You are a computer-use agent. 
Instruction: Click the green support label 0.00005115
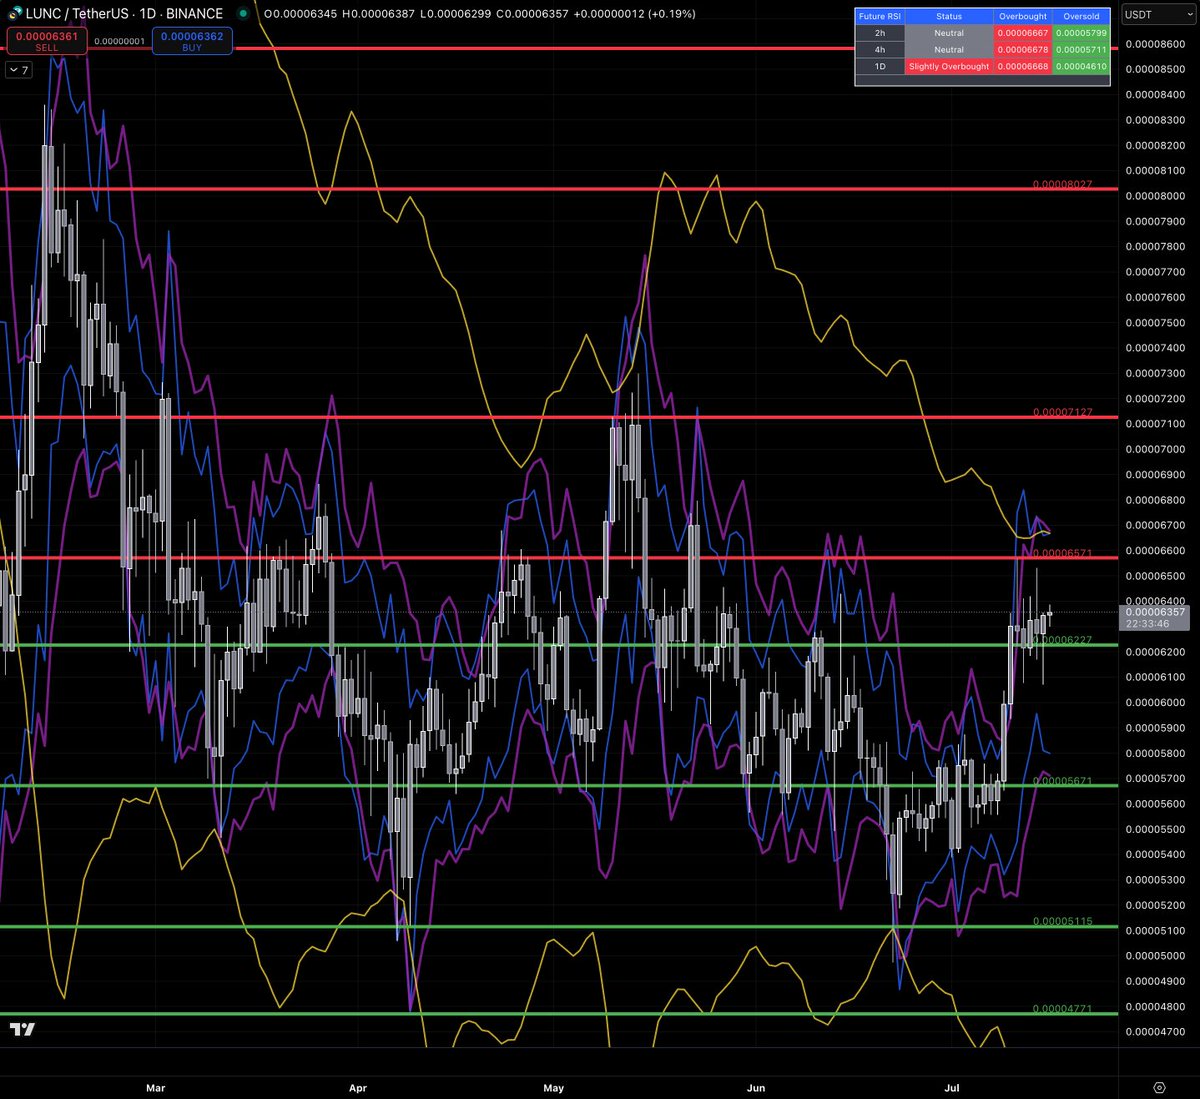[x=1062, y=922]
